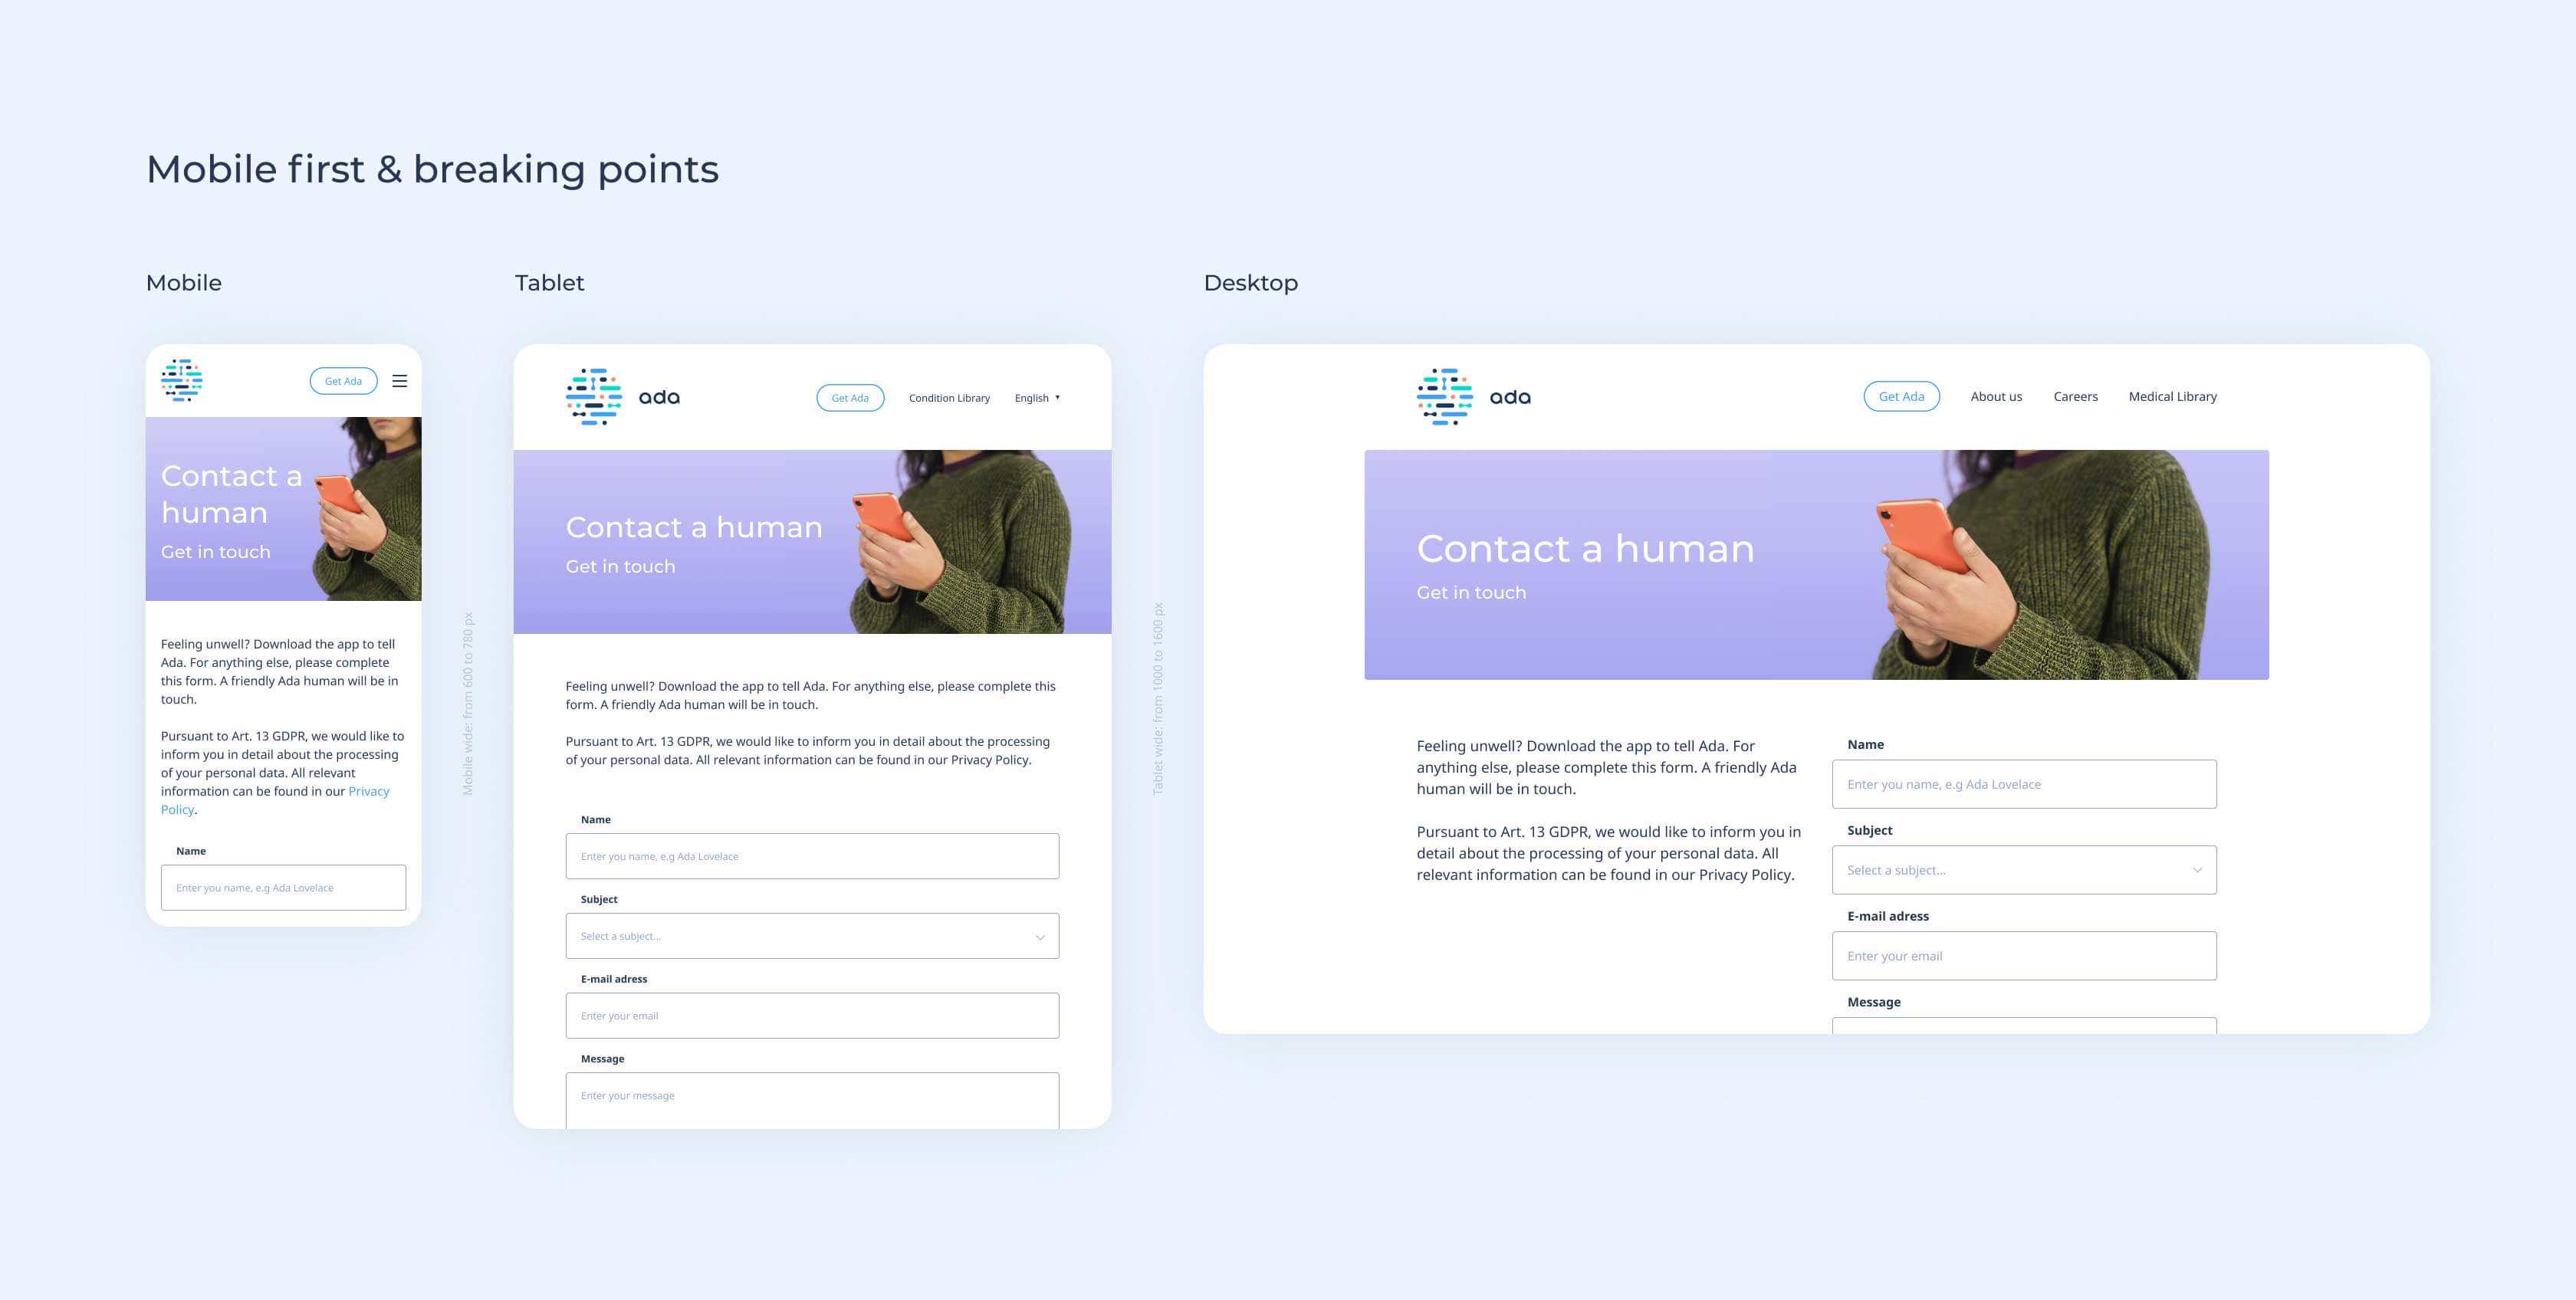Screen dimensions: 2576x1300
Task: Enable the Get Ada button on desktop
Action: pyautogui.click(x=1901, y=396)
